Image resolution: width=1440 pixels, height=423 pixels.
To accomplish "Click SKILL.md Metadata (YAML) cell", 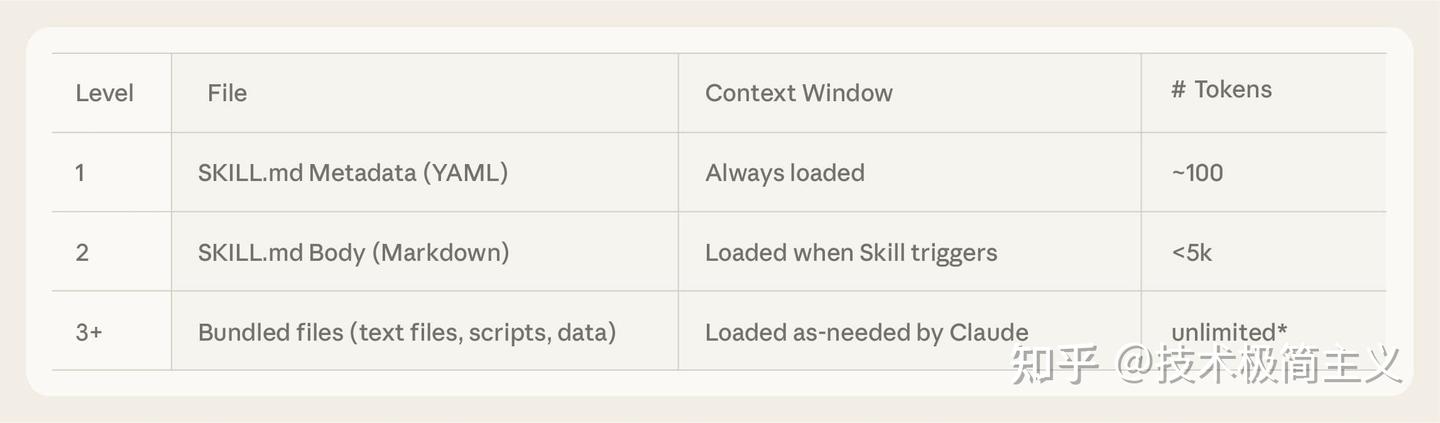I will pyautogui.click(x=352, y=173).
